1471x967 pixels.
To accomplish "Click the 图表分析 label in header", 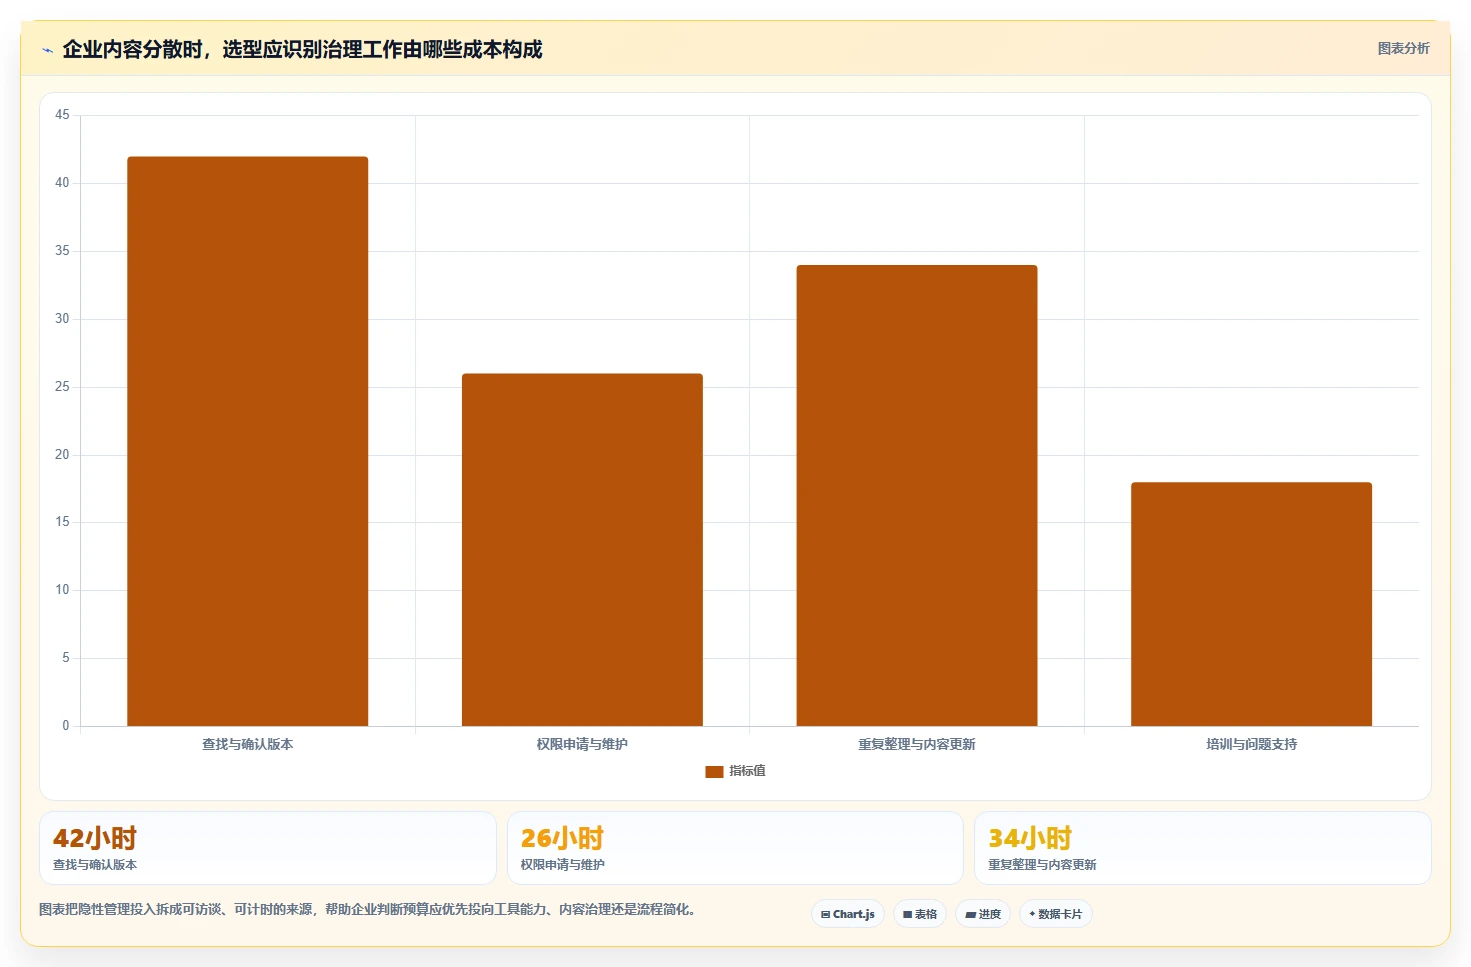I will point(1403,48).
